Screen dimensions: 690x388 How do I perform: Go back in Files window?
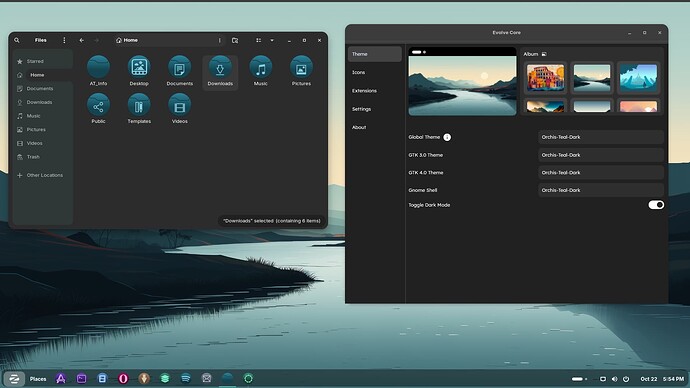(x=81, y=40)
